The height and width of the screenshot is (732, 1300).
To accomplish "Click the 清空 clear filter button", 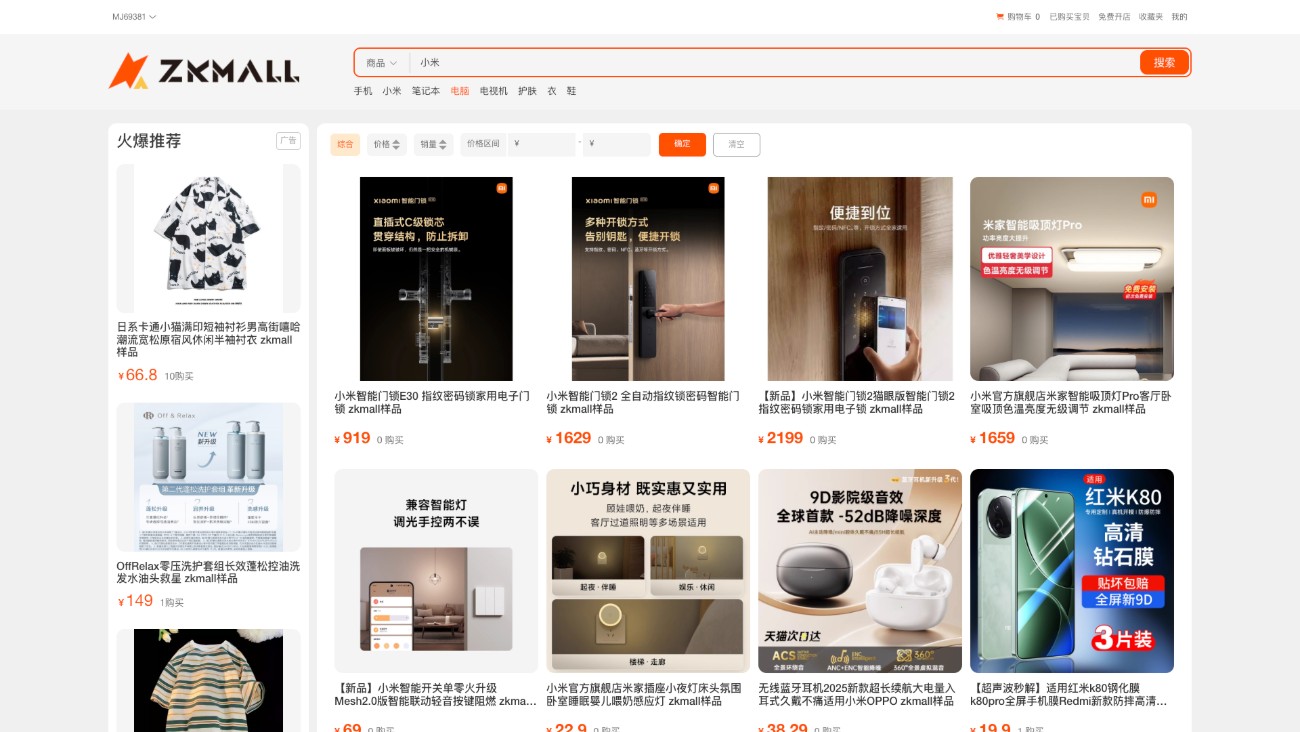I will point(736,144).
